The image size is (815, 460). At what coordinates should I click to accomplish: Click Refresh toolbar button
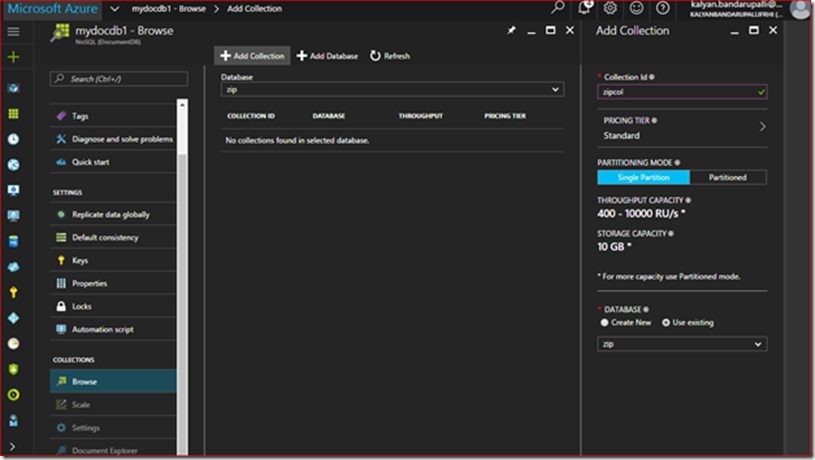(x=390, y=56)
